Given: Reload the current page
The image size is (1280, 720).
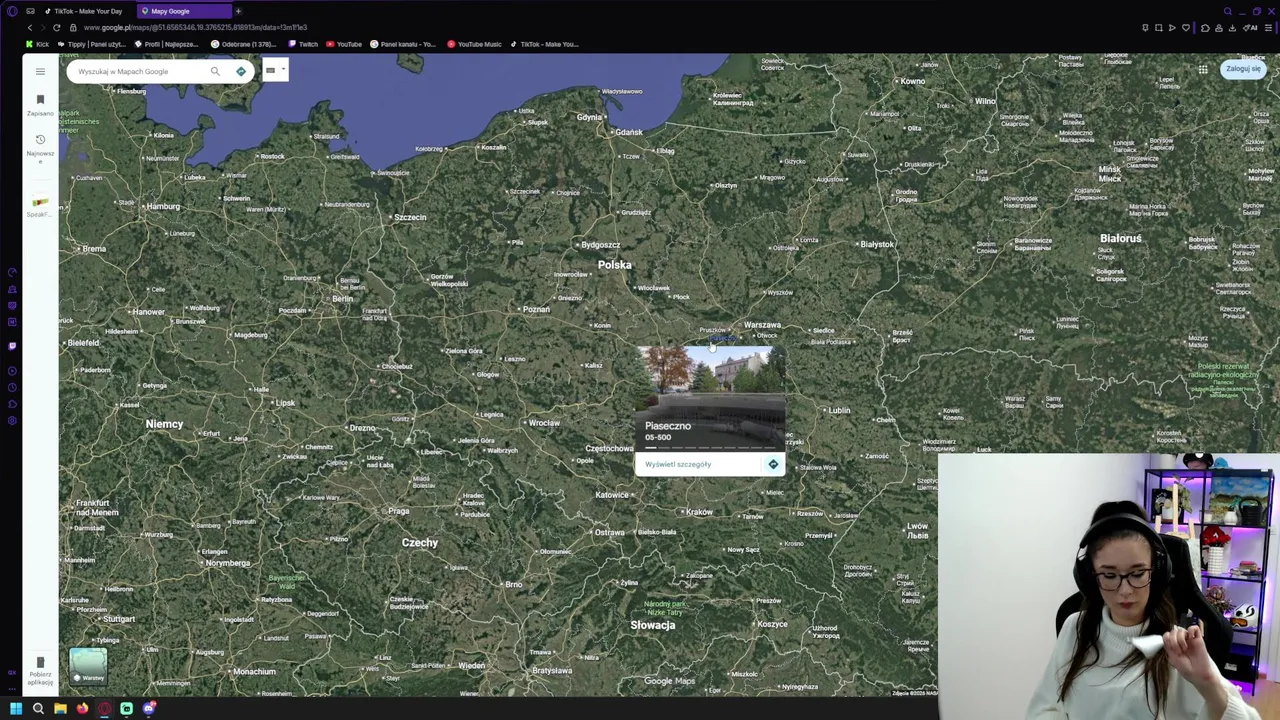Looking at the screenshot, I should [57, 28].
